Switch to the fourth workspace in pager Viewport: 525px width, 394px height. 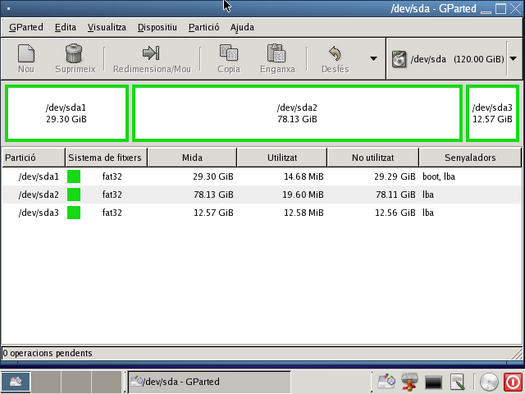[x=106, y=381]
